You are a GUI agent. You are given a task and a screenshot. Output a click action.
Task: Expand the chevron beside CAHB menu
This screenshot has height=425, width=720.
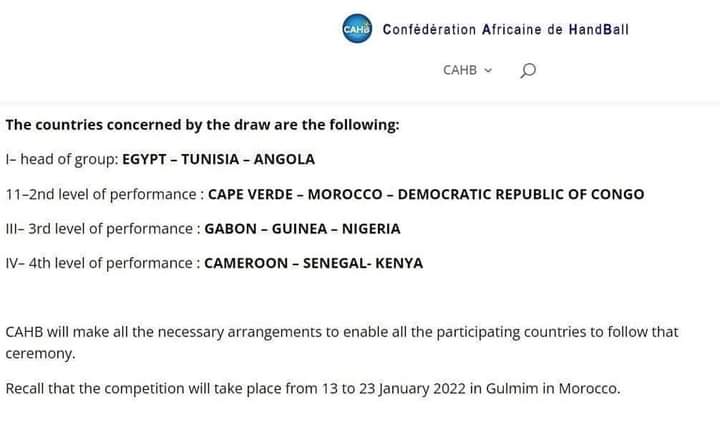[x=488, y=70]
